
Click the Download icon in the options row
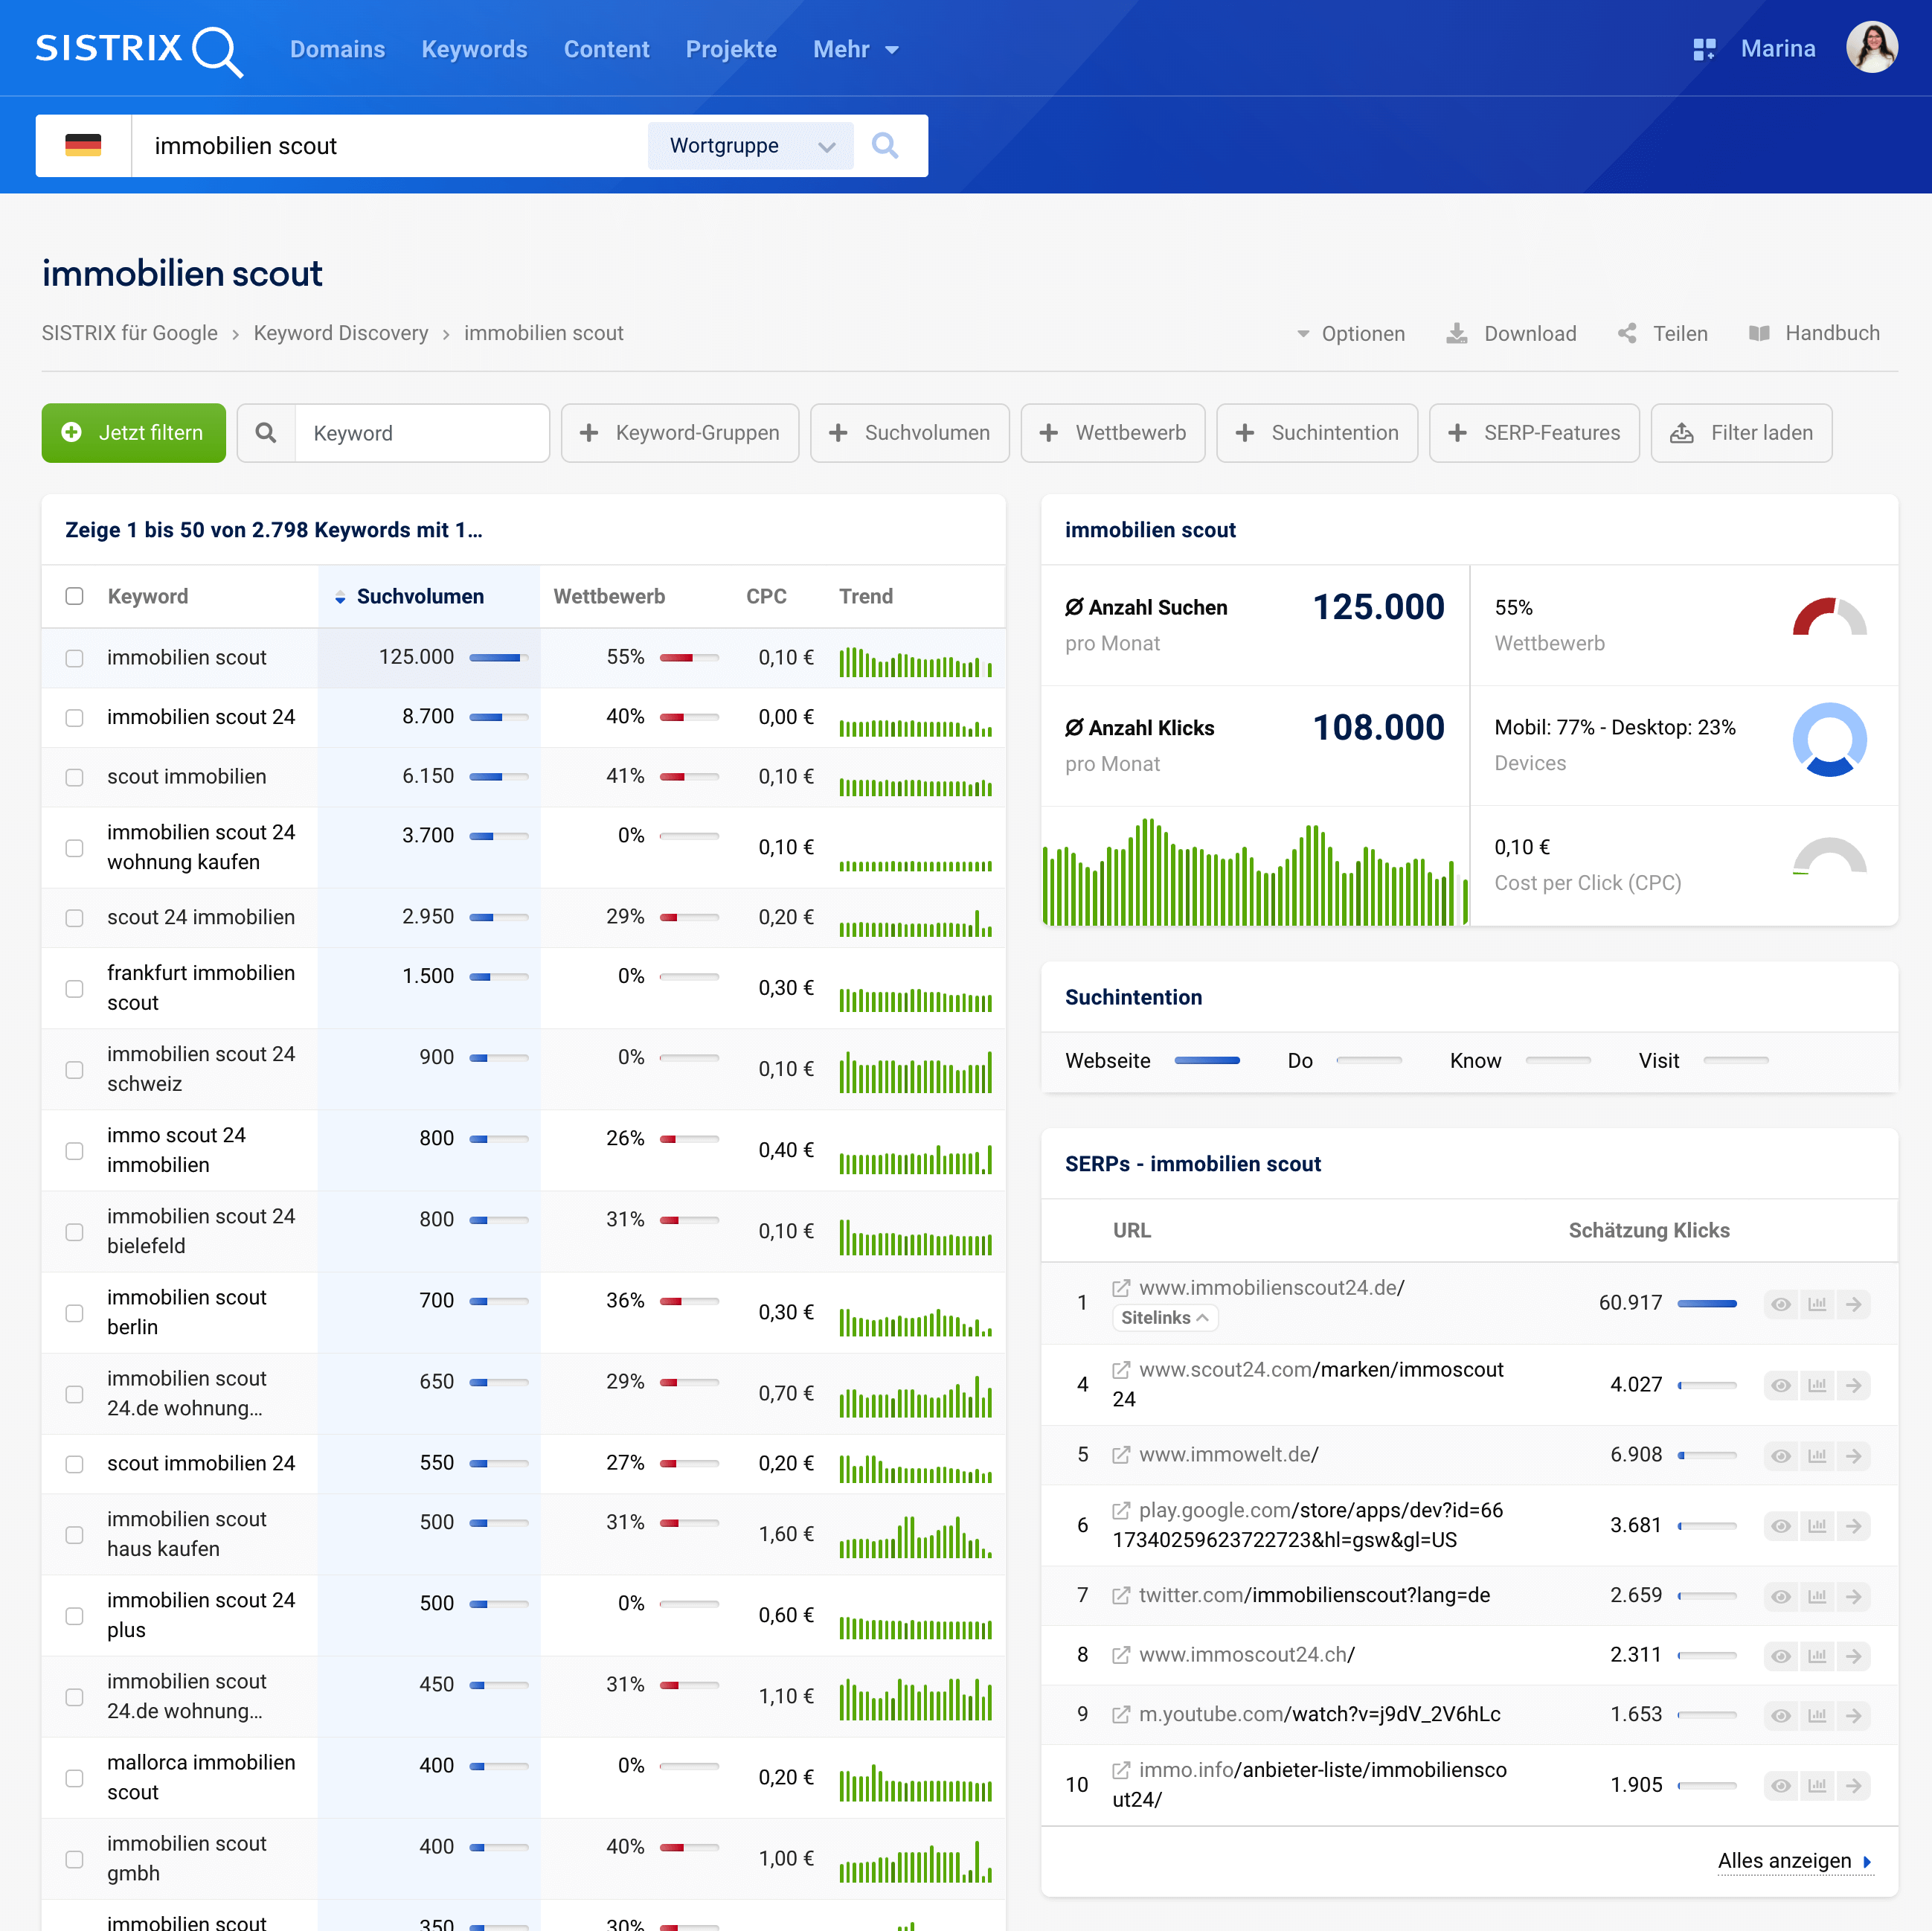(x=1457, y=334)
